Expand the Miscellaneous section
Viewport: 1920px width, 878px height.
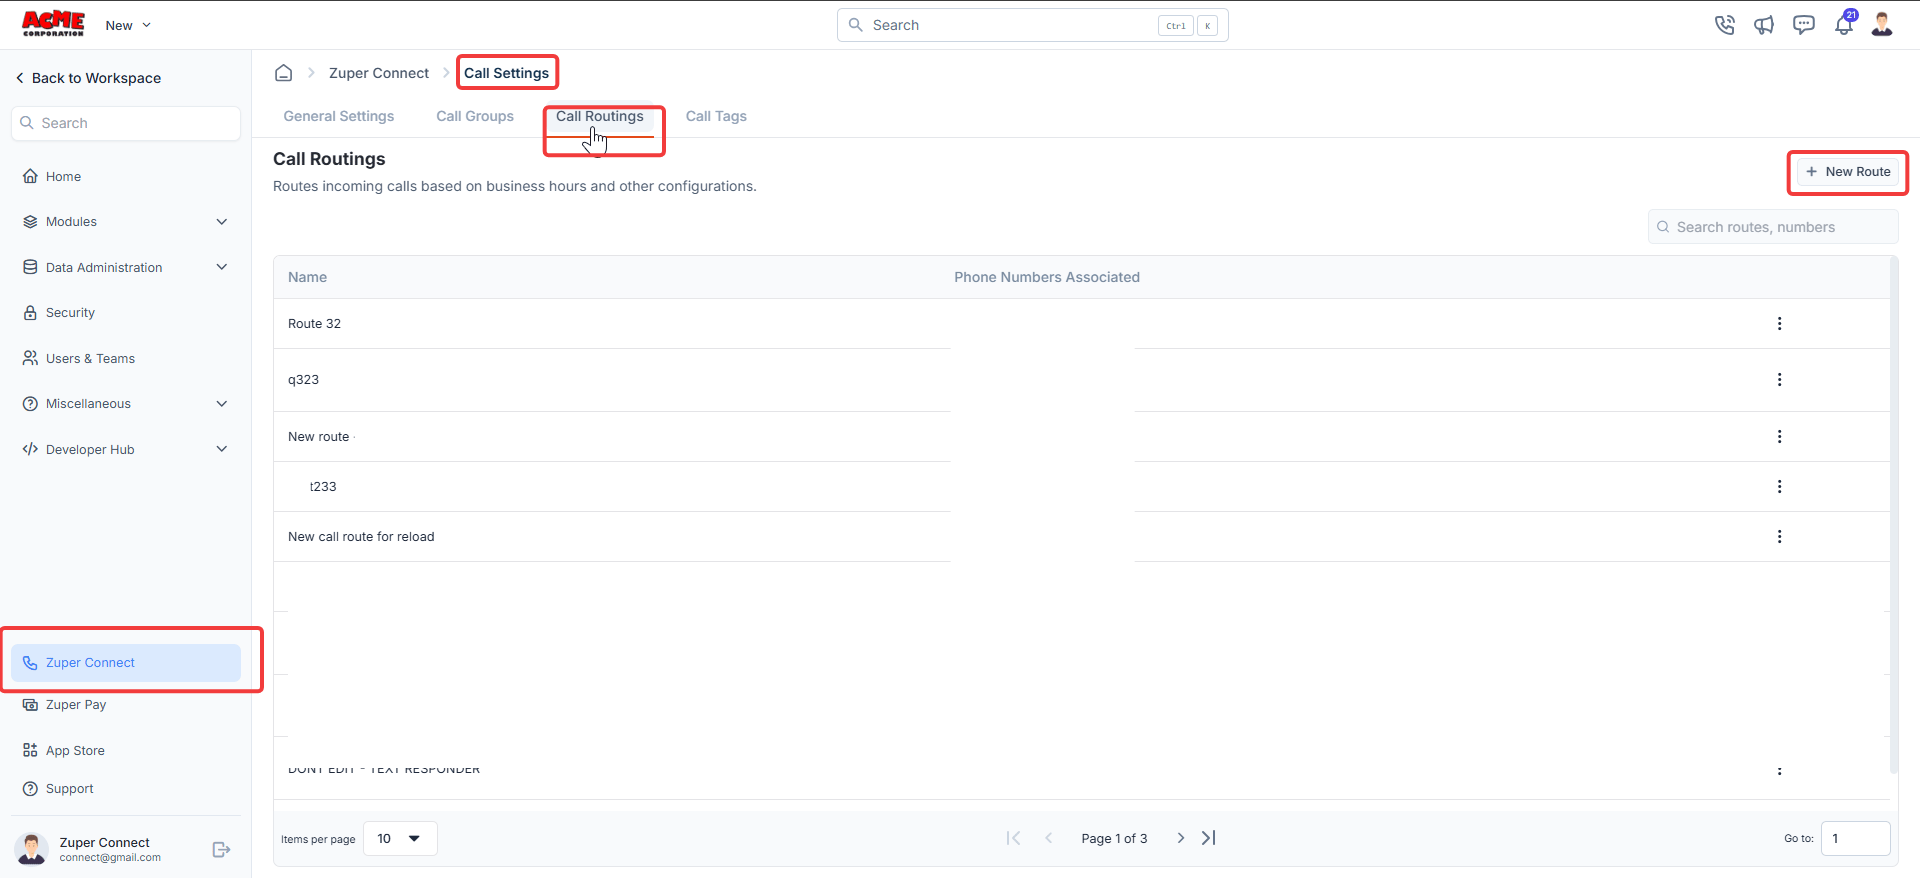pos(126,404)
